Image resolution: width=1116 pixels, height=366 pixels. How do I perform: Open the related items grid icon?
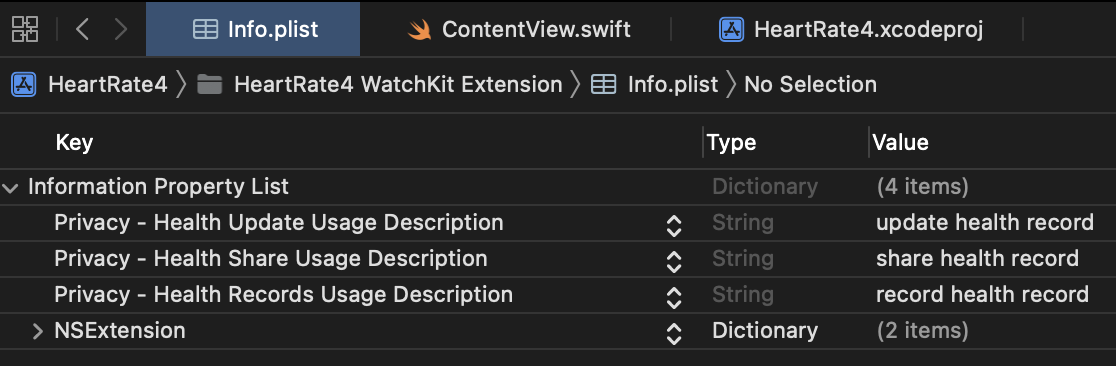click(x=25, y=29)
